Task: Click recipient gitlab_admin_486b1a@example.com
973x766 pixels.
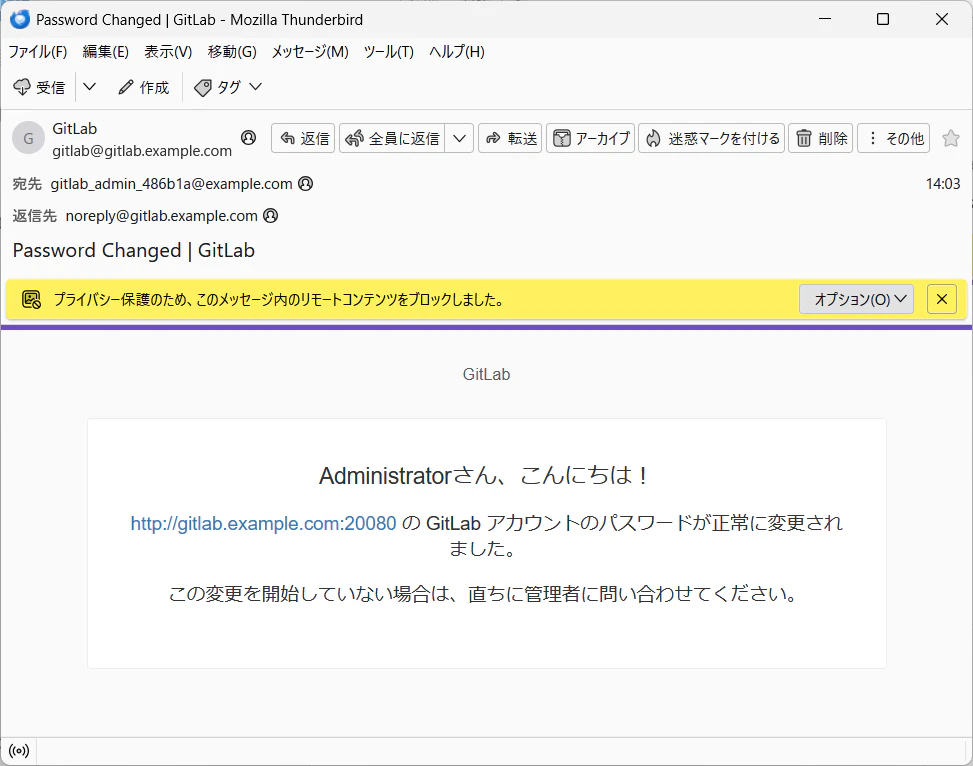Action: (171, 184)
